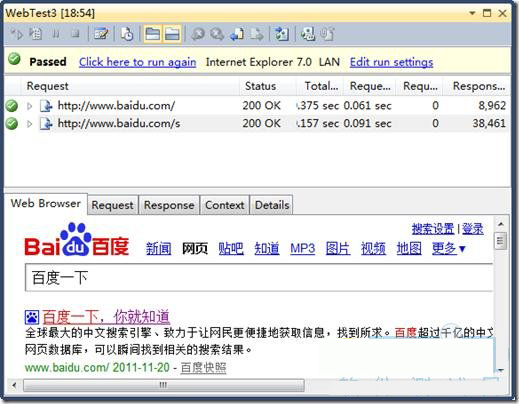Viewport: 519px width, 404px height.
Task: Open the MP3 link on Baidu page
Action: pos(303,249)
